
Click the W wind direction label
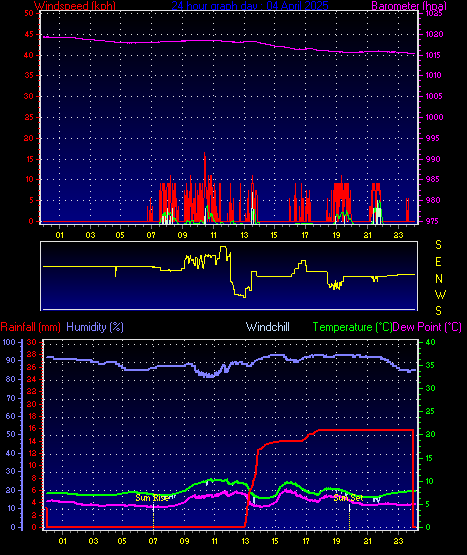coord(440,294)
